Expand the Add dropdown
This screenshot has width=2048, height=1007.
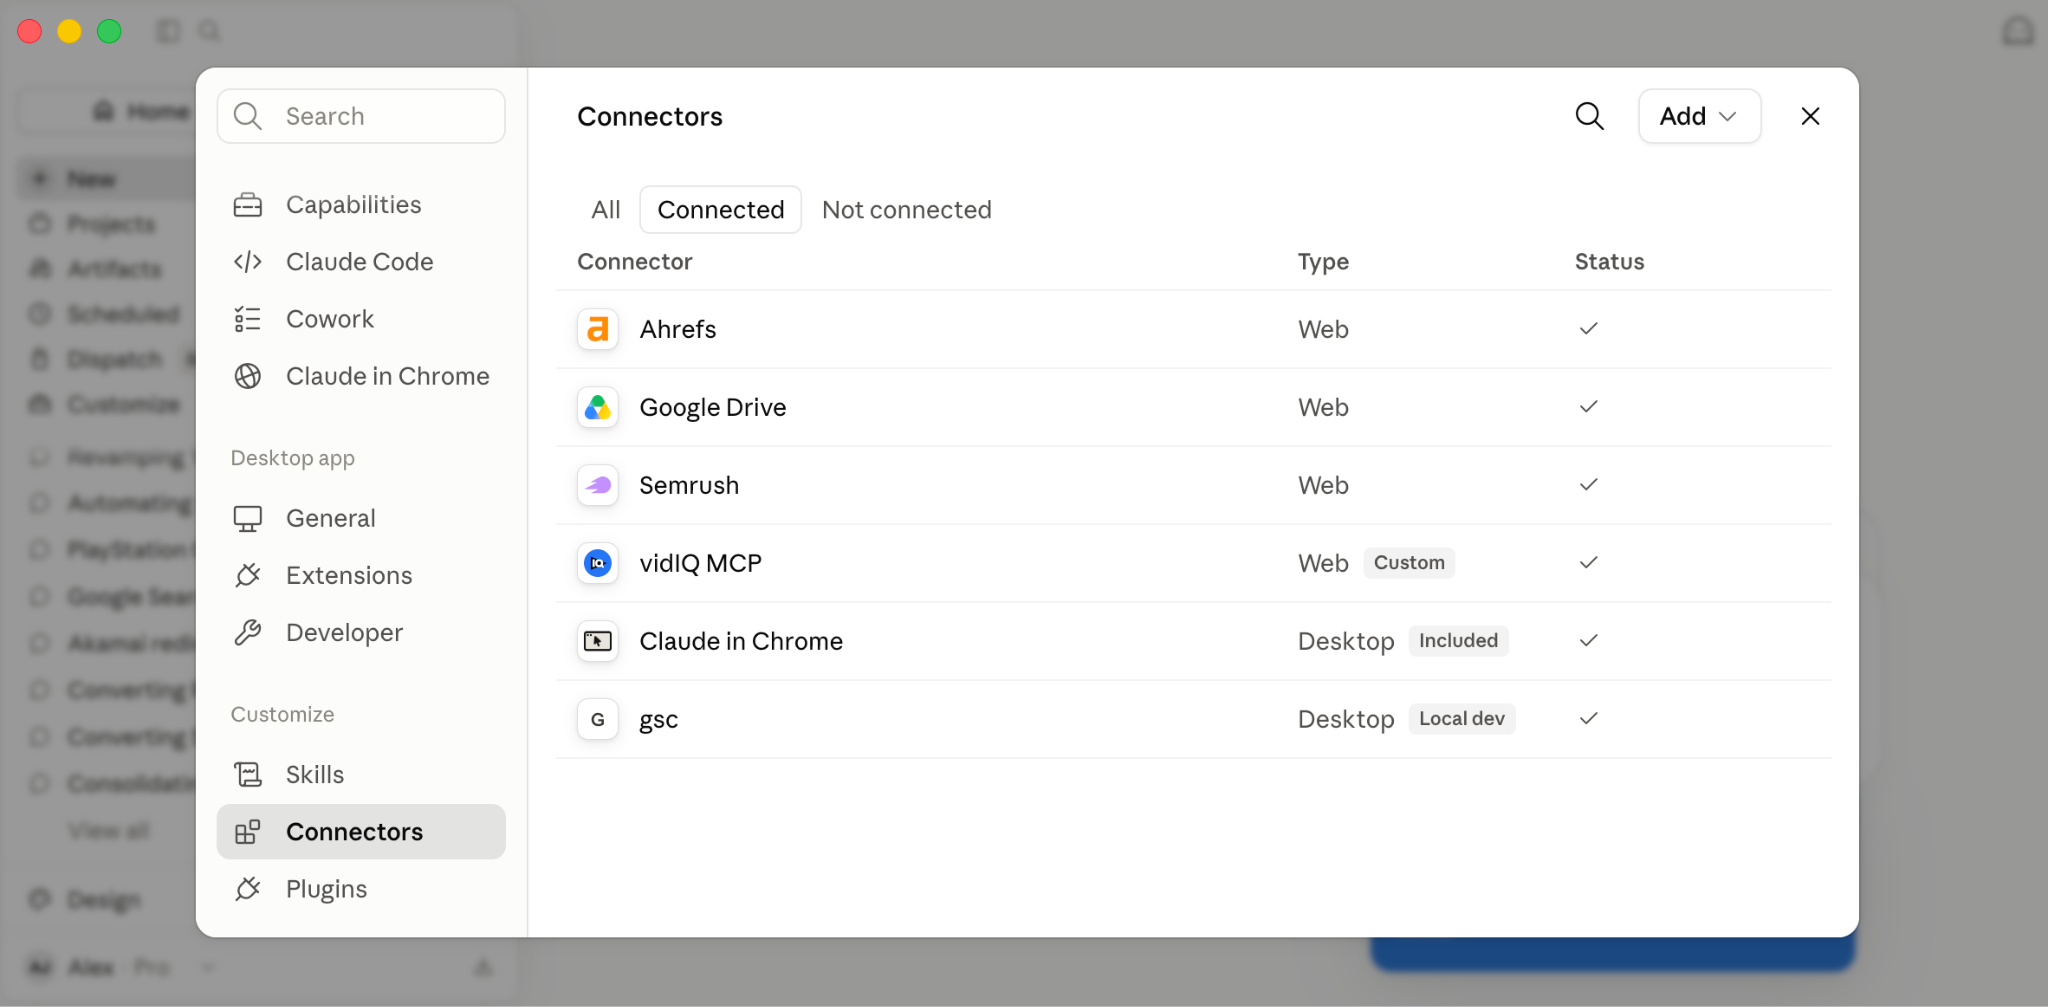coord(1699,116)
